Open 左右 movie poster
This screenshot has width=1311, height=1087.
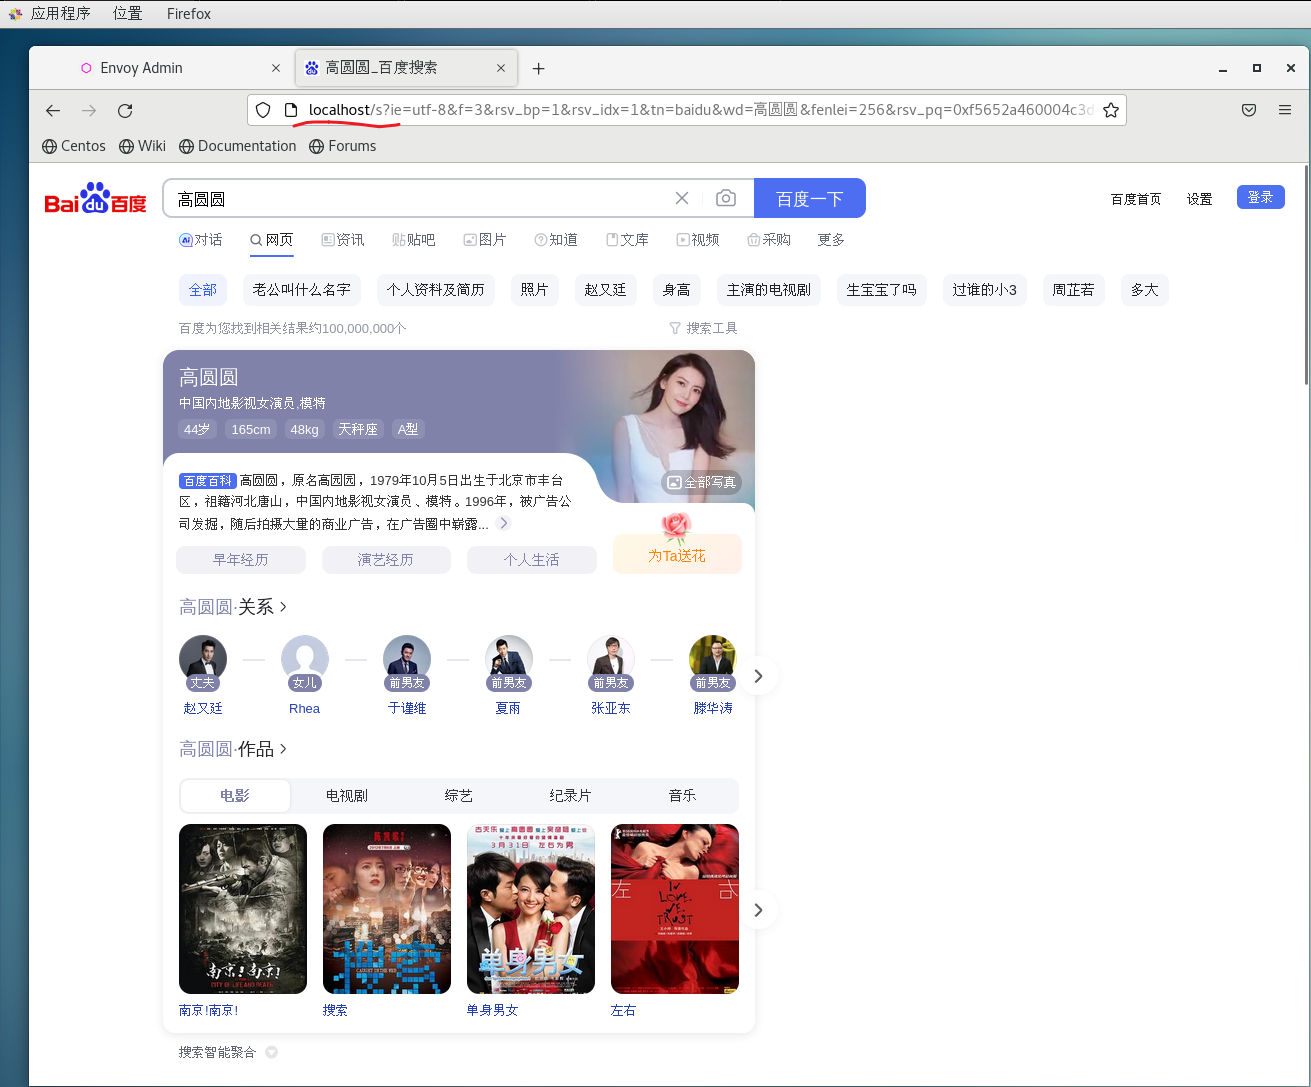675,909
